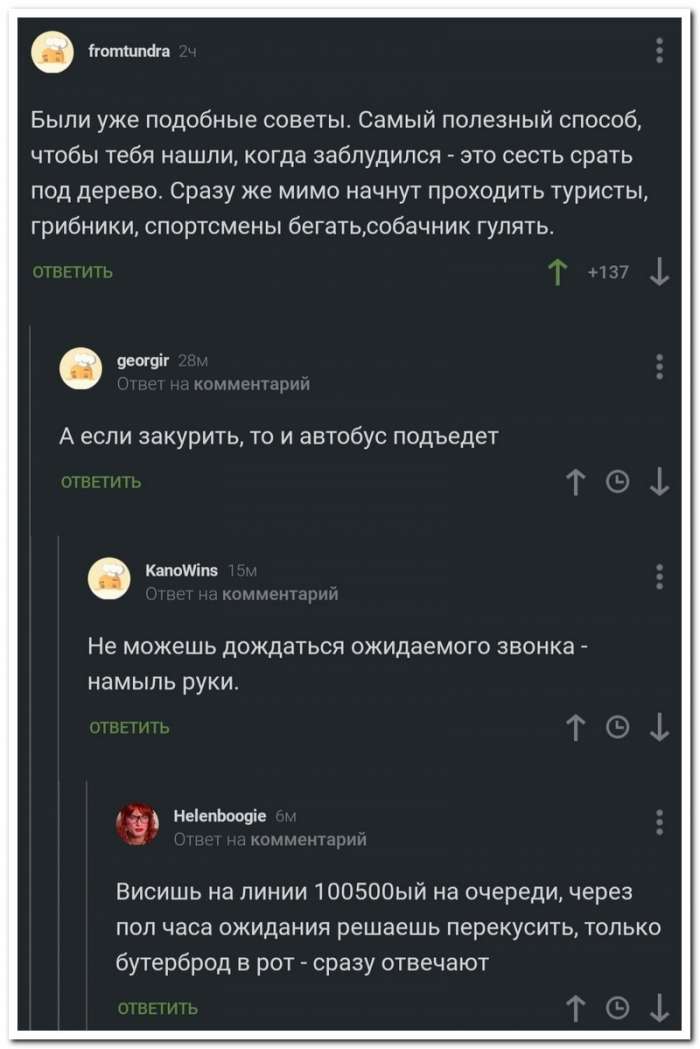This screenshot has height=1049, width=700.
Task: Open the fromtundra username link
Action: tap(129, 51)
